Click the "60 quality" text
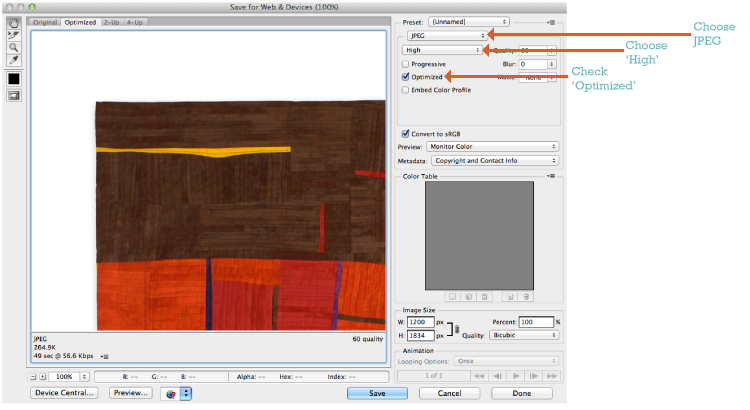Screen dimensions: 750x410 (368, 339)
